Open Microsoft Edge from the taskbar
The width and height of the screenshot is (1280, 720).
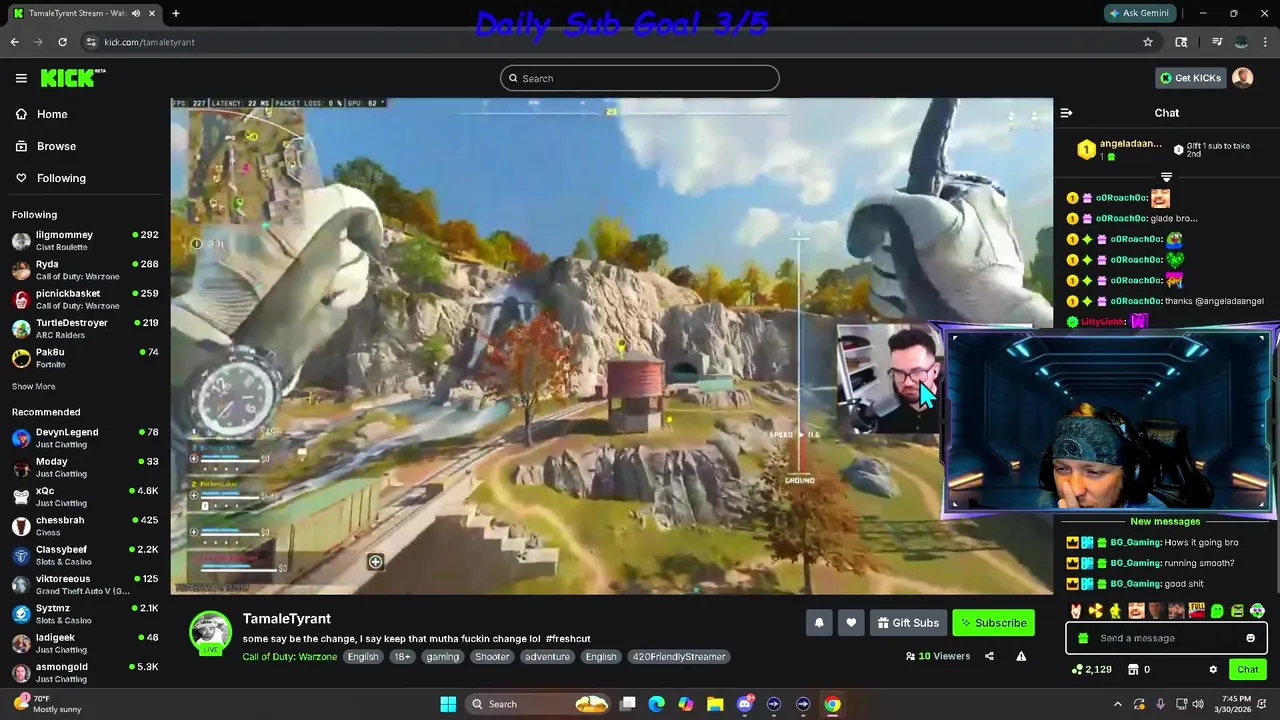click(x=656, y=704)
